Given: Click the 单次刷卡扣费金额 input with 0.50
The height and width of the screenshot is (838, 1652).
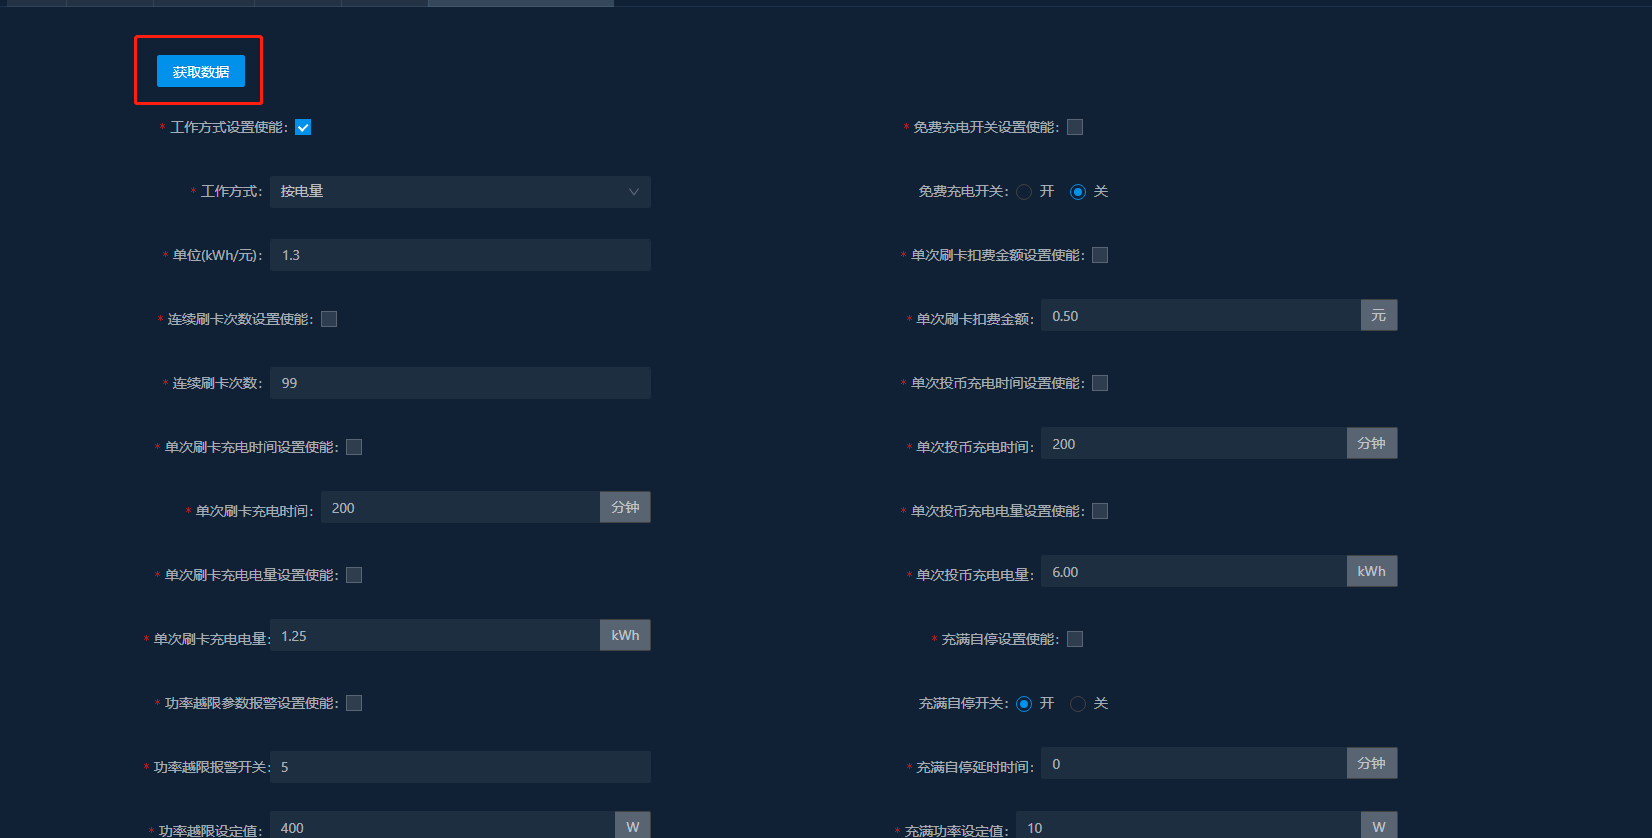Looking at the screenshot, I should click(1200, 316).
